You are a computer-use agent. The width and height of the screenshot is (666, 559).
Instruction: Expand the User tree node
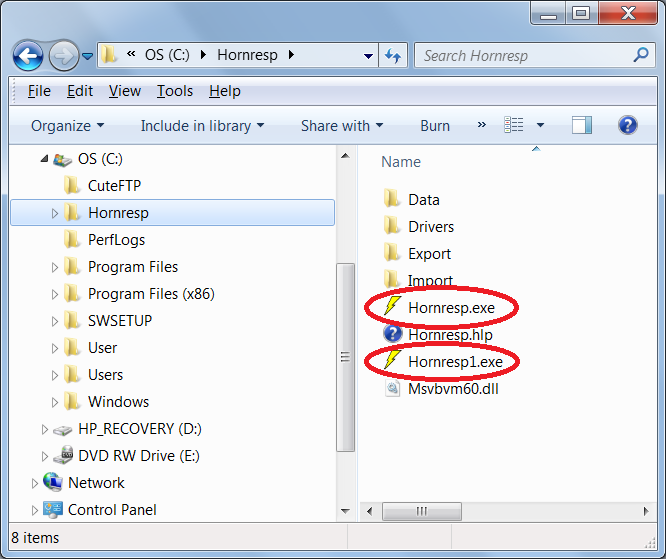point(55,348)
